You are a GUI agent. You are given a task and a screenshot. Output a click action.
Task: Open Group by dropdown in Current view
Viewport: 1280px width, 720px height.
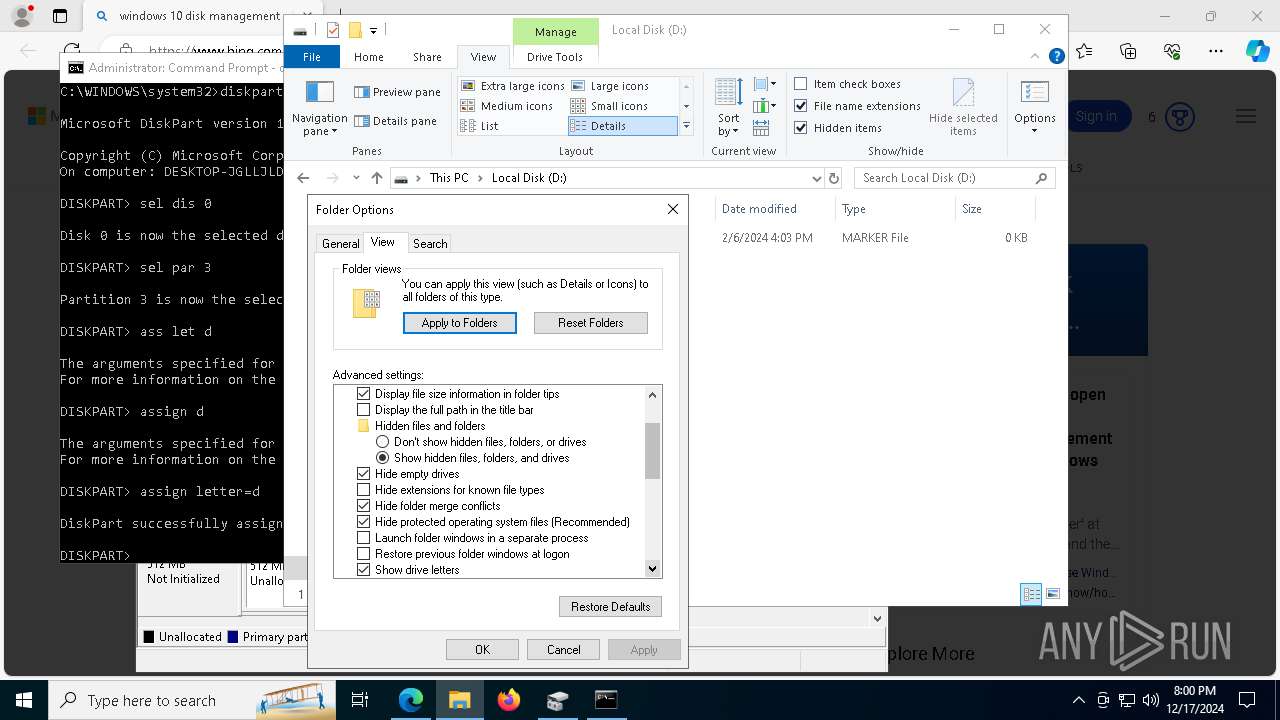pos(765,84)
